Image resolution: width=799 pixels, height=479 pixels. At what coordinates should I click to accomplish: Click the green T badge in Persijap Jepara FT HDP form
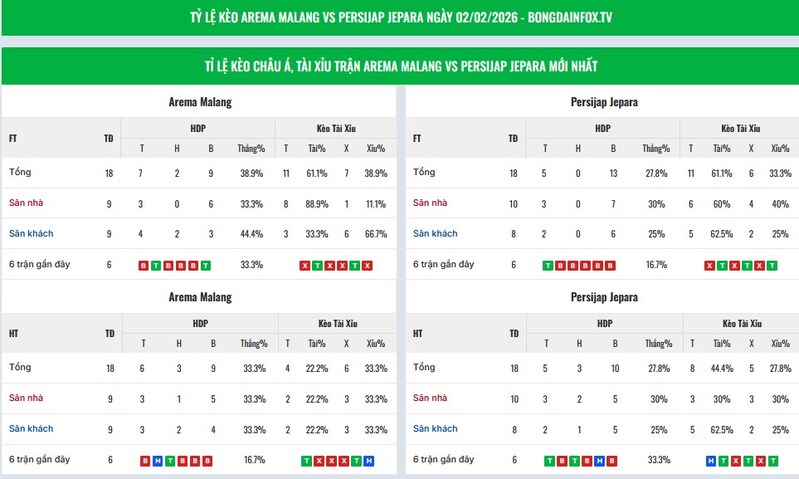(x=547, y=265)
